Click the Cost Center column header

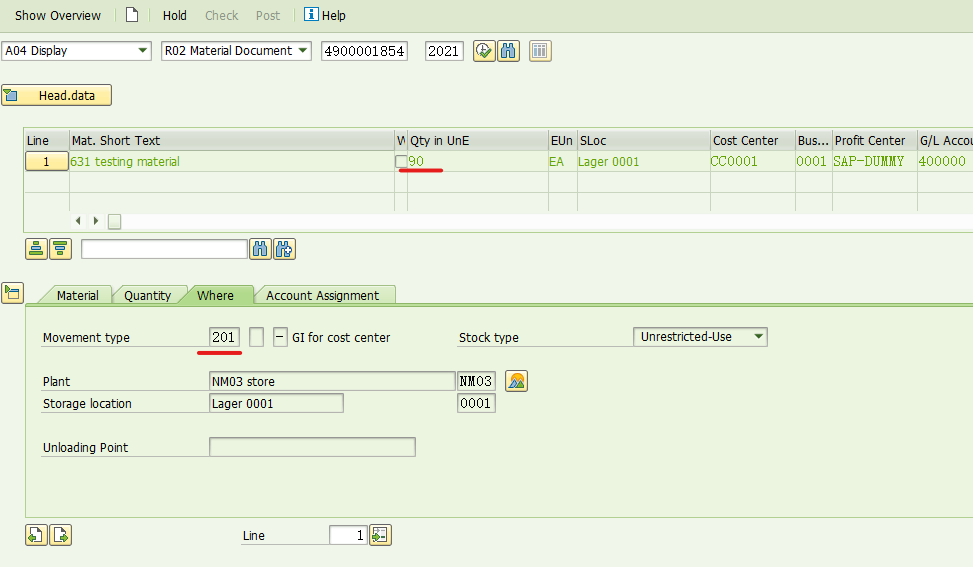[x=753, y=140]
